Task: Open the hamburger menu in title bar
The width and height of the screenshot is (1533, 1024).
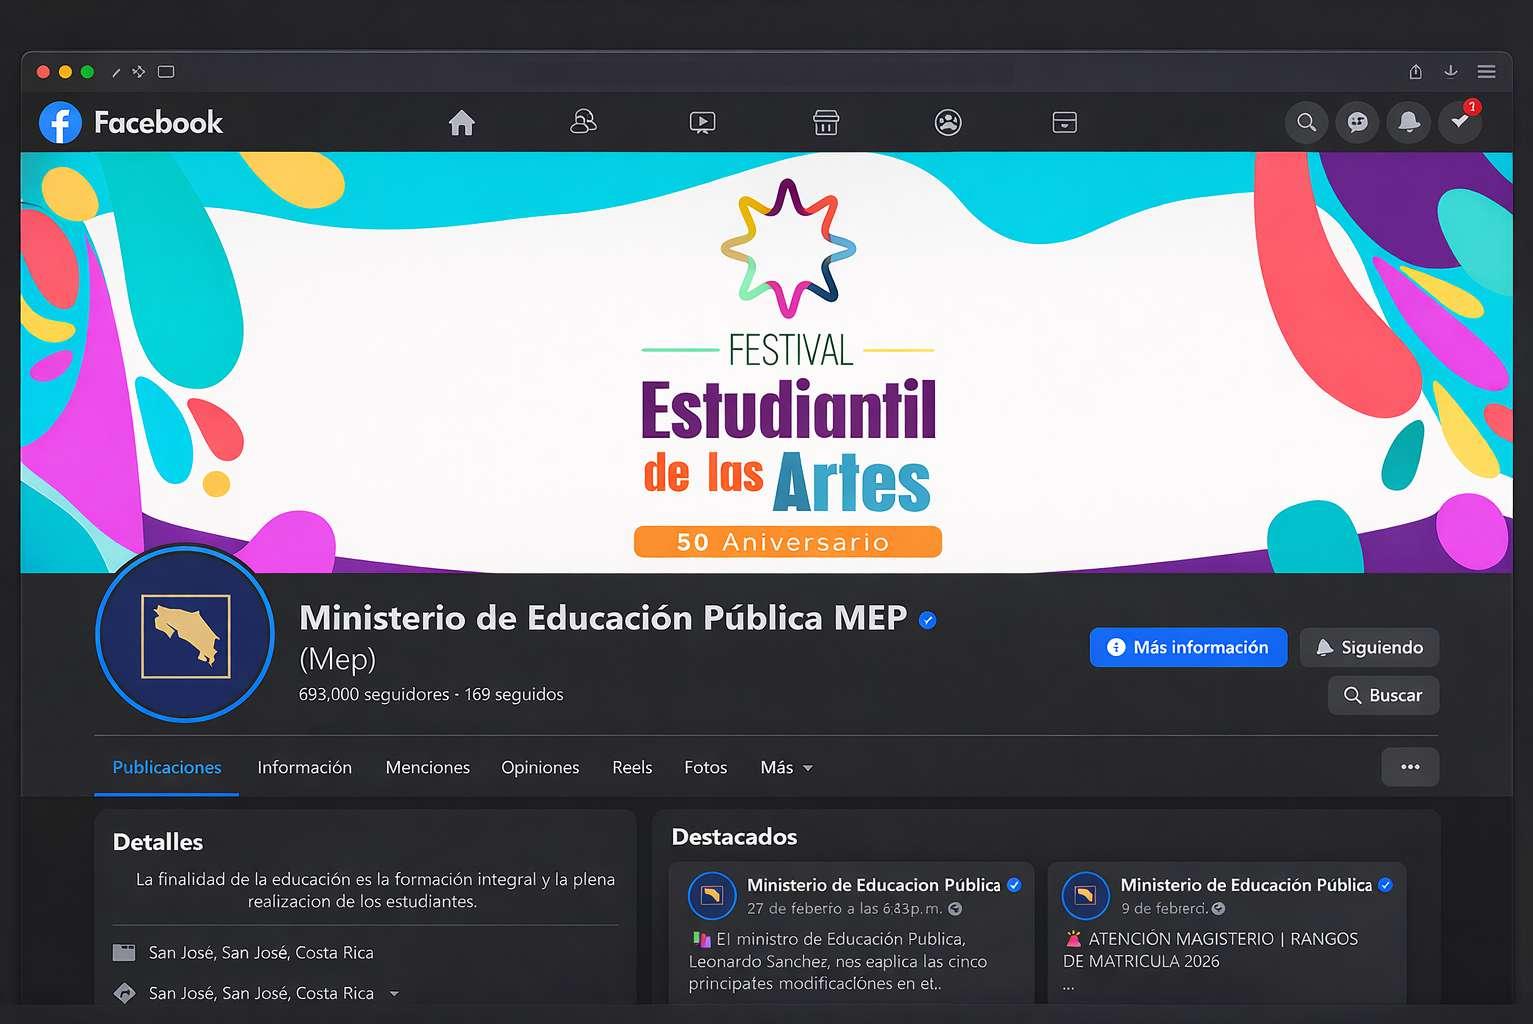Action: coord(1487,72)
